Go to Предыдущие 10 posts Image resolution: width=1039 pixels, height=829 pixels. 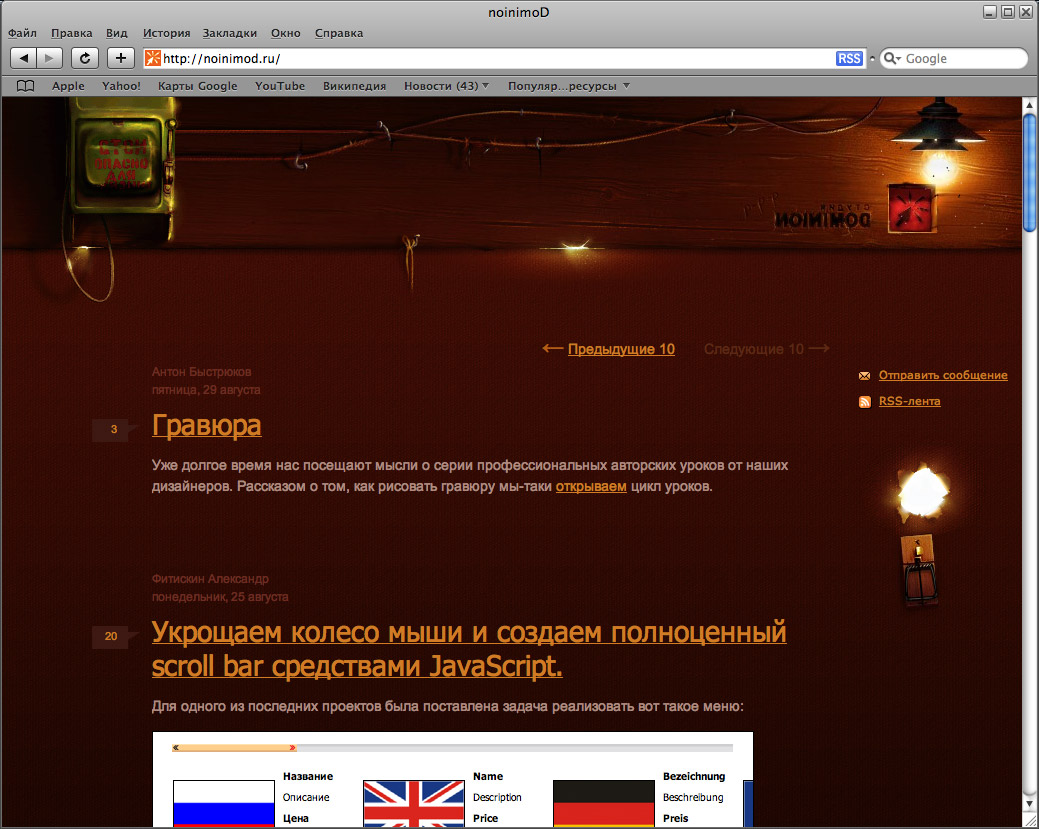click(x=621, y=349)
